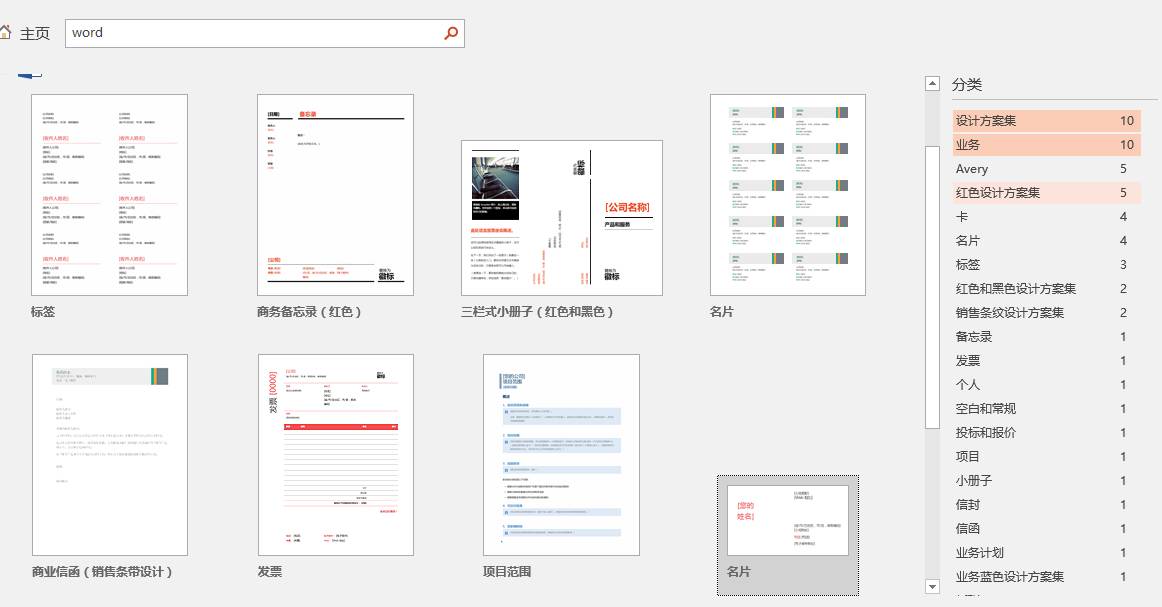Open the 标签 template
The height and width of the screenshot is (607, 1162).
(109, 194)
